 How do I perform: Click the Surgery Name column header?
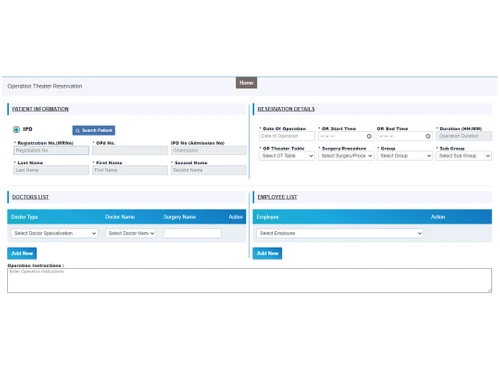tap(180, 217)
